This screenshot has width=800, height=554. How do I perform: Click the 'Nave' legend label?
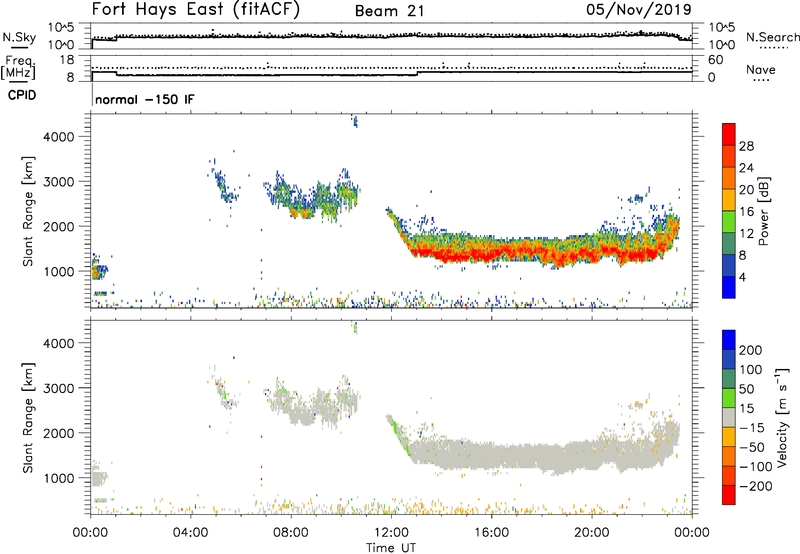click(760, 70)
